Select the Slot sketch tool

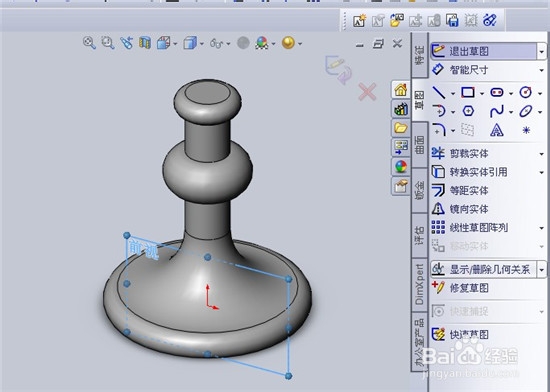point(497,93)
